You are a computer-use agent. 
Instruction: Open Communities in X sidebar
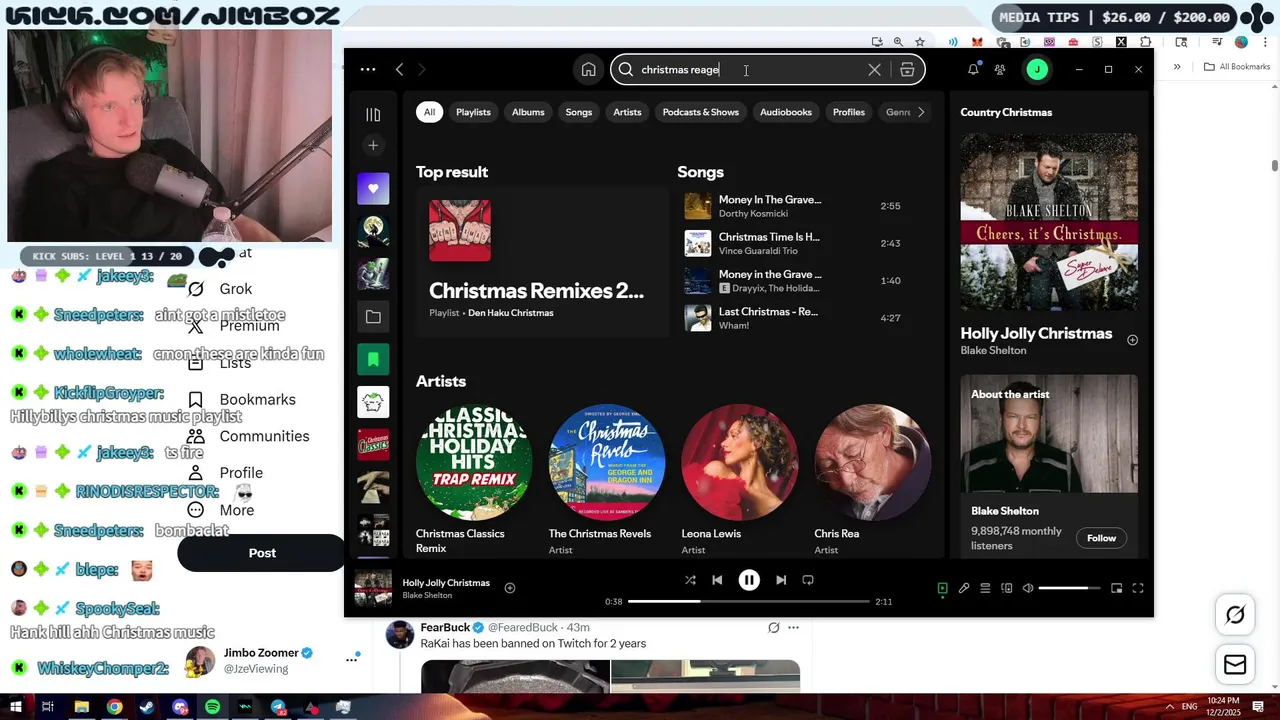tap(248, 436)
